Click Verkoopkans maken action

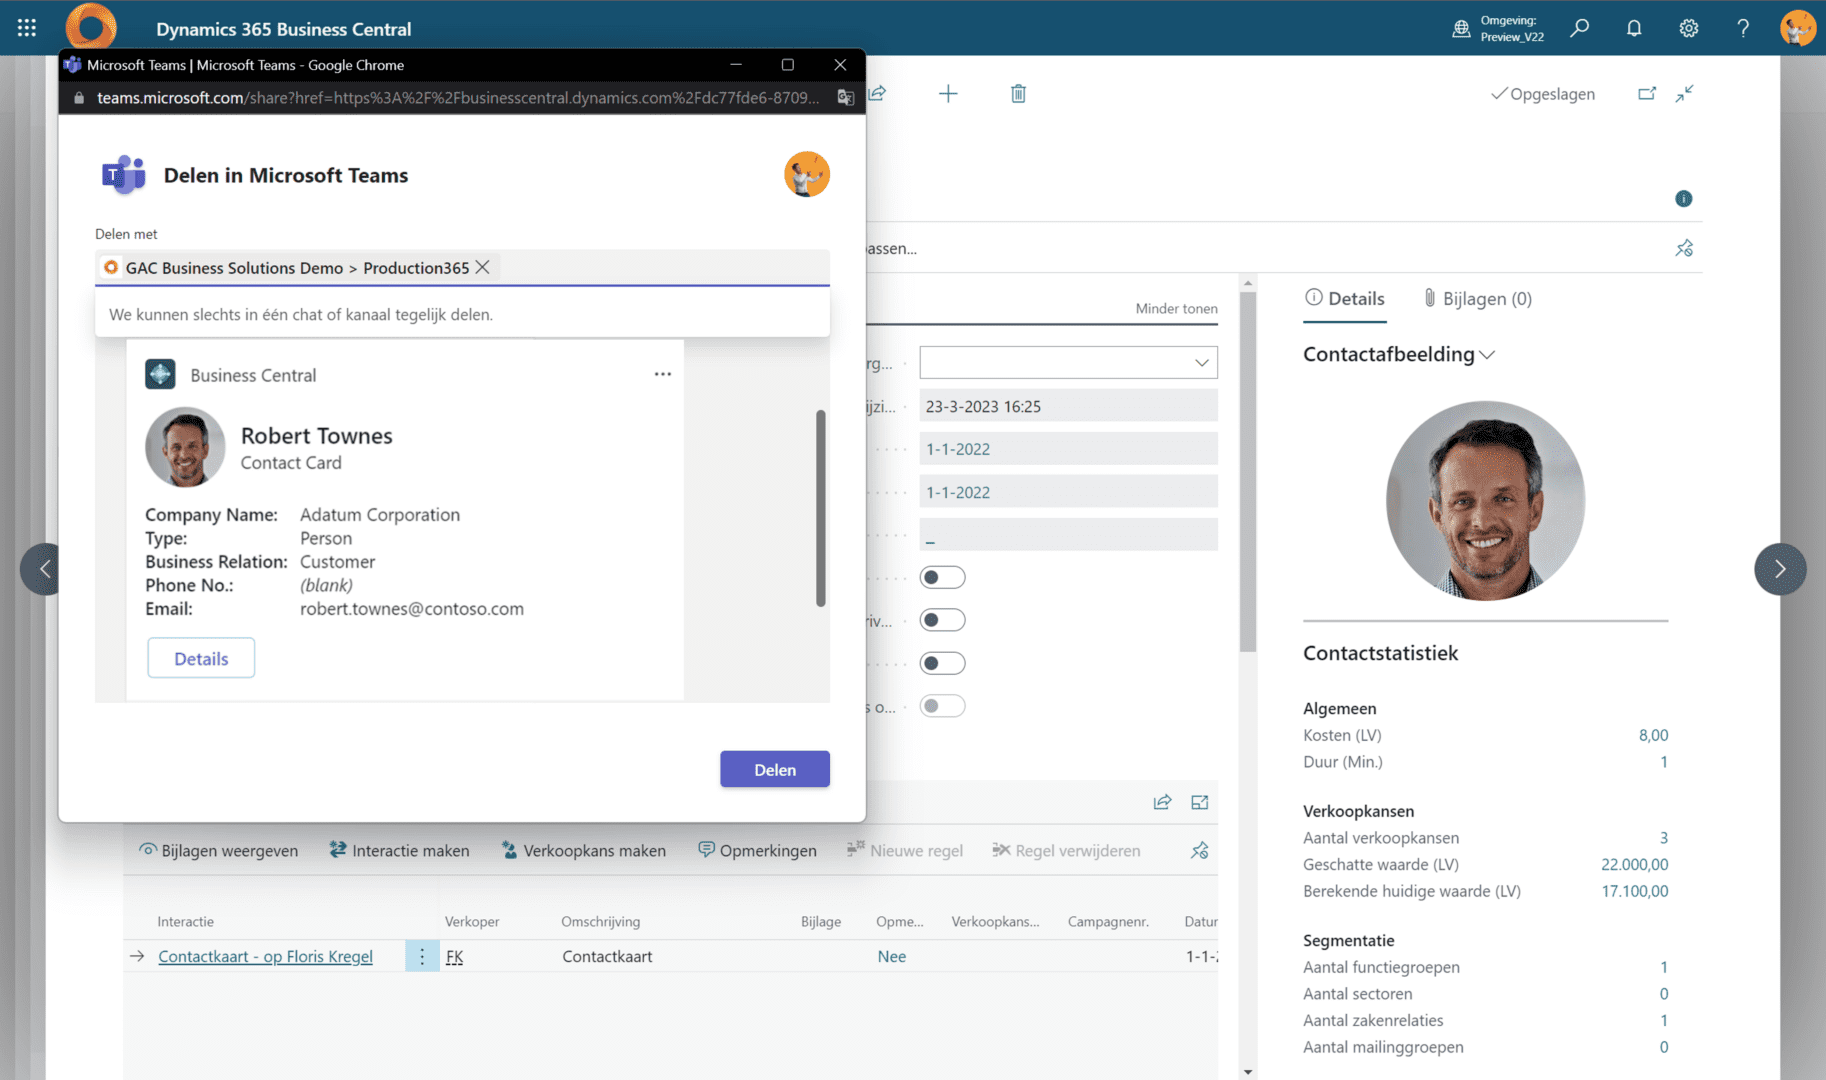click(583, 850)
